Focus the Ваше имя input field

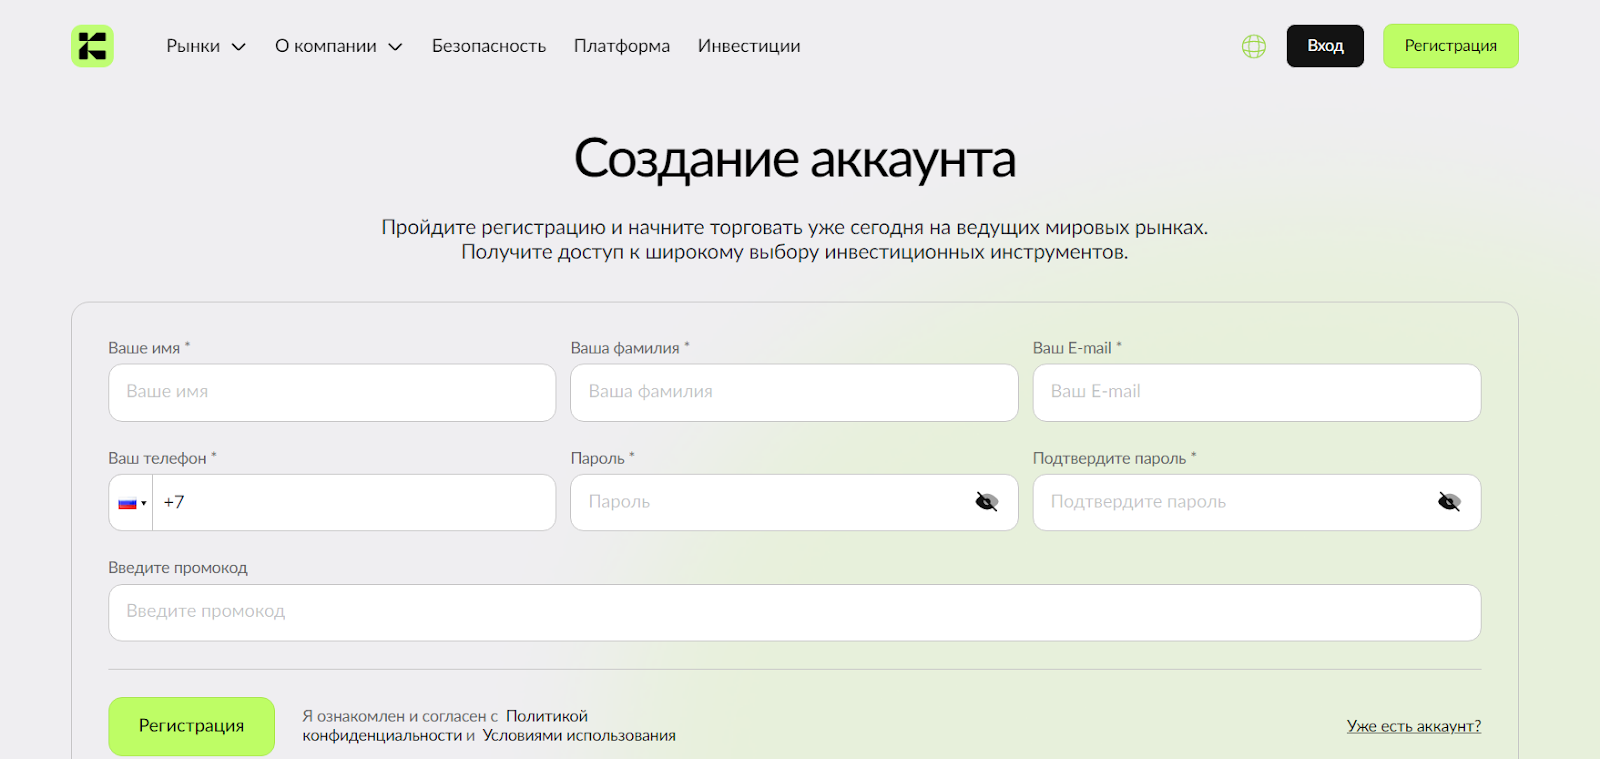tap(332, 392)
